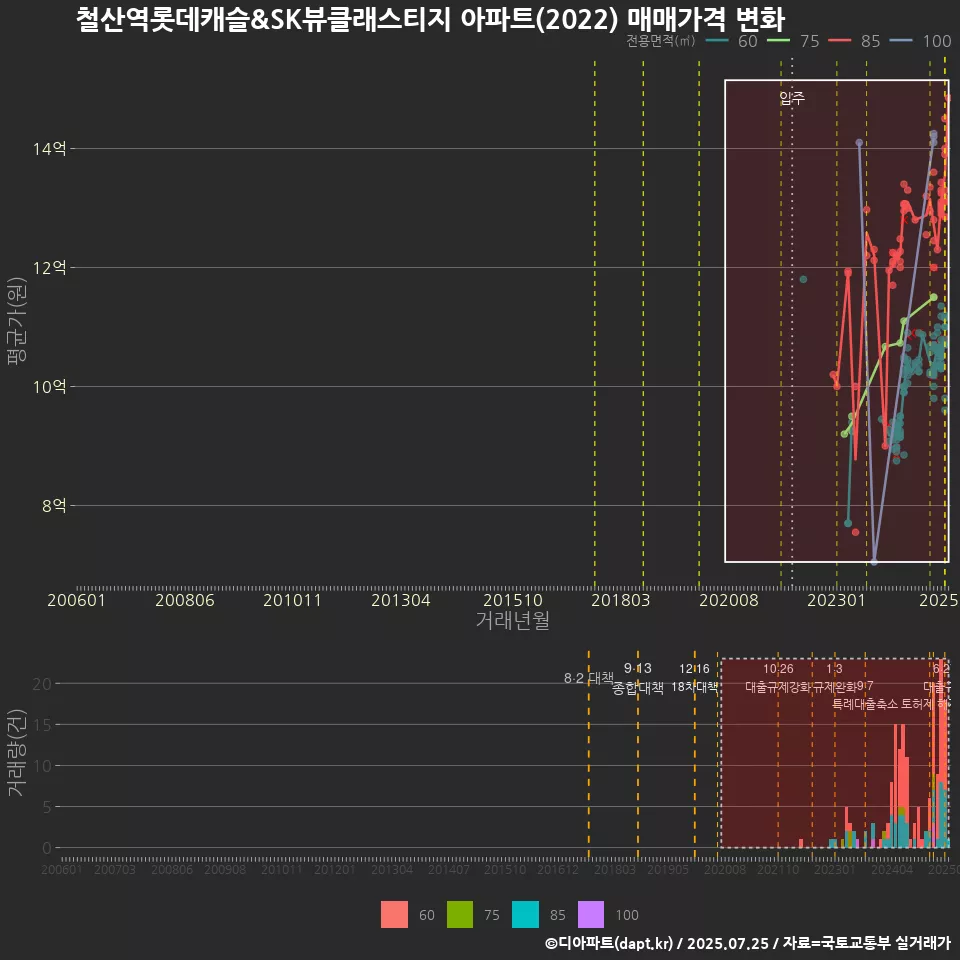
Task: Click the teal 85 swatch in the bottom legend
Action: 525,915
